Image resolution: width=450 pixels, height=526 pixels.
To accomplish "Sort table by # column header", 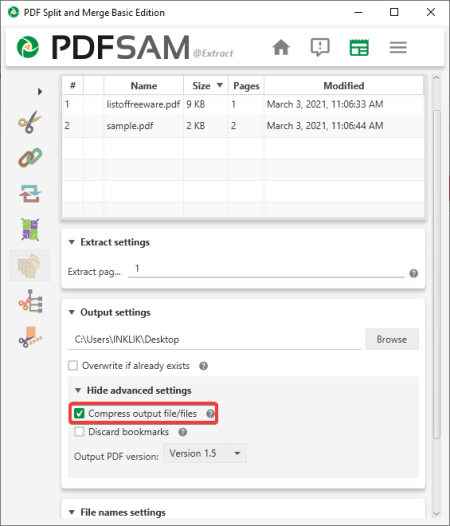I will (x=72, y=86).
